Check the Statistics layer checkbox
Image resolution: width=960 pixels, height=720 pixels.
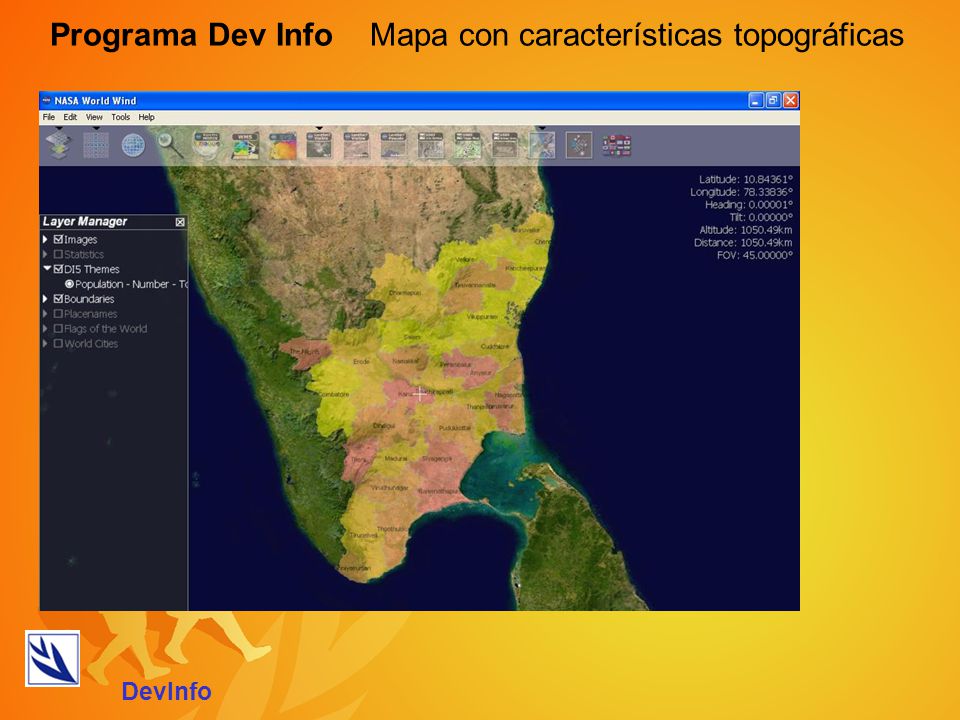point(58,254)
